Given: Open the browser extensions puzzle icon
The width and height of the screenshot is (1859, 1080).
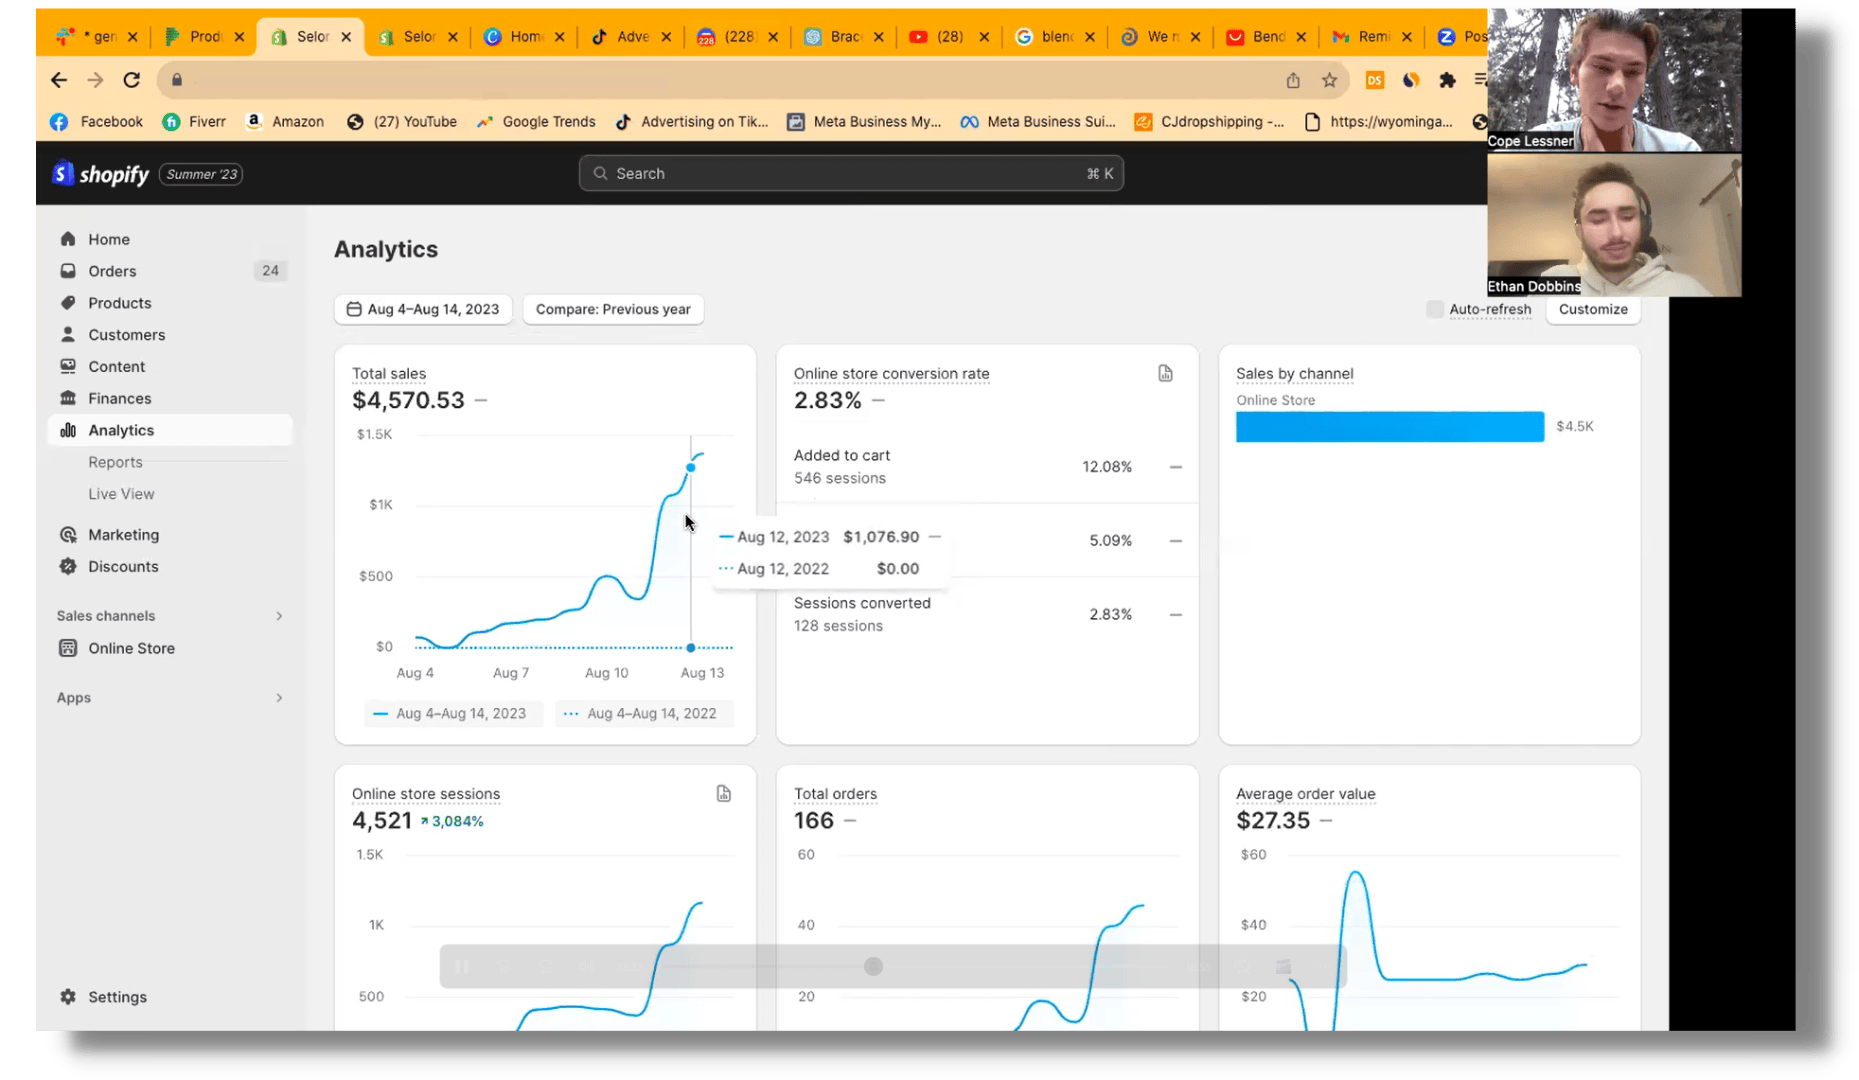Looking at the screenshot, I should (1447, 80).
